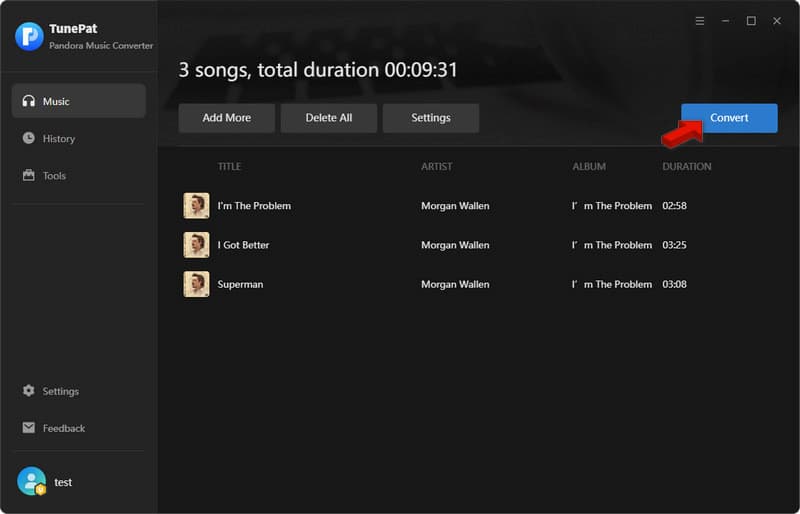Click album art for I Got Better
This screenshot has height=514, width=800.
pos(196,245)
